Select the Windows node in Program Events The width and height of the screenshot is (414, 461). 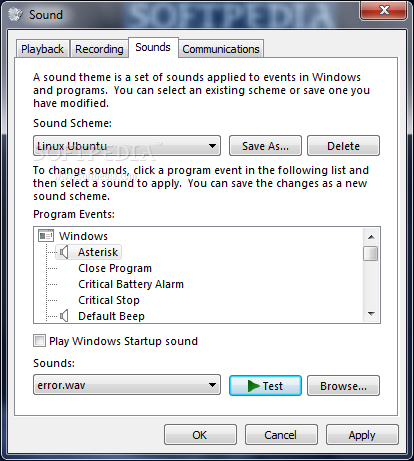coord(83,236)
